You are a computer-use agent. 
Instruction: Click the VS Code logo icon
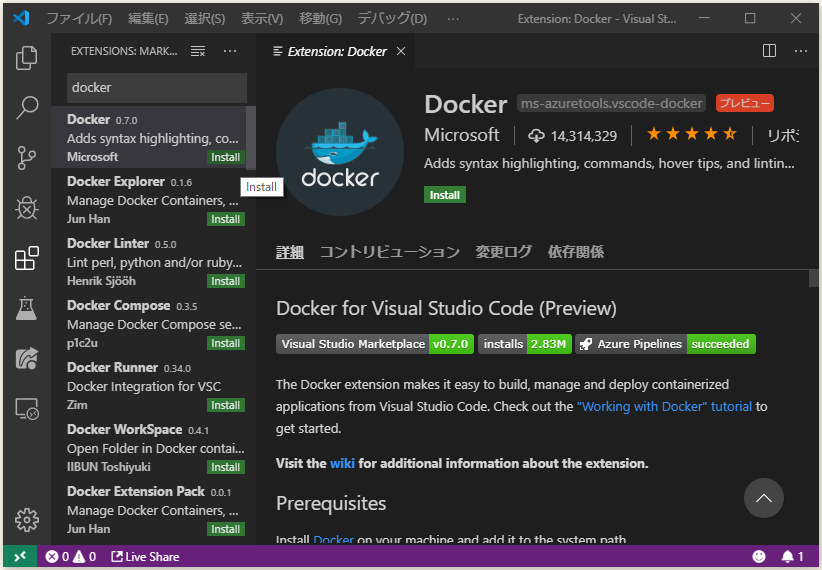21,18
